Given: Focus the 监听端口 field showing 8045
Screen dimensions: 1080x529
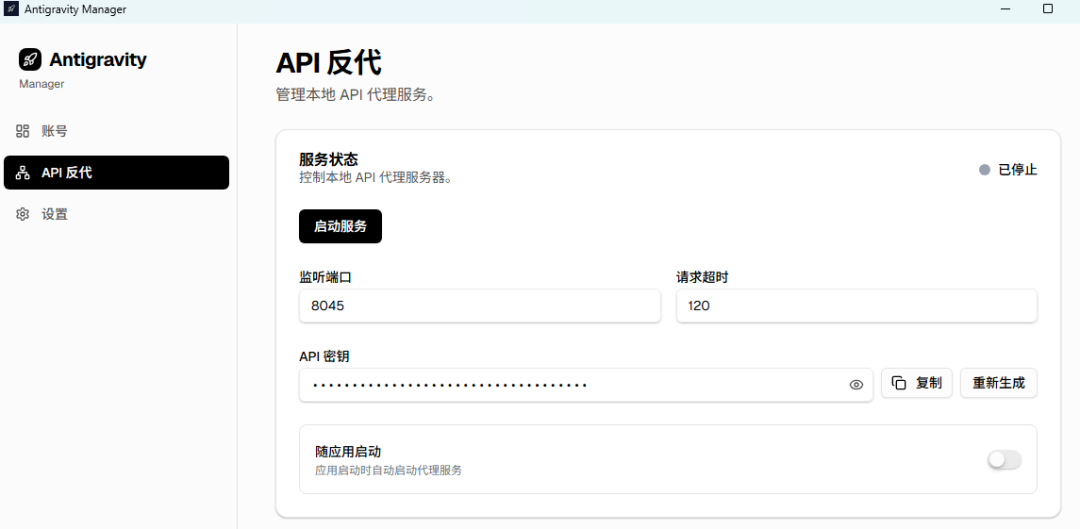Looking at the screenshot, I should (479, 306).
